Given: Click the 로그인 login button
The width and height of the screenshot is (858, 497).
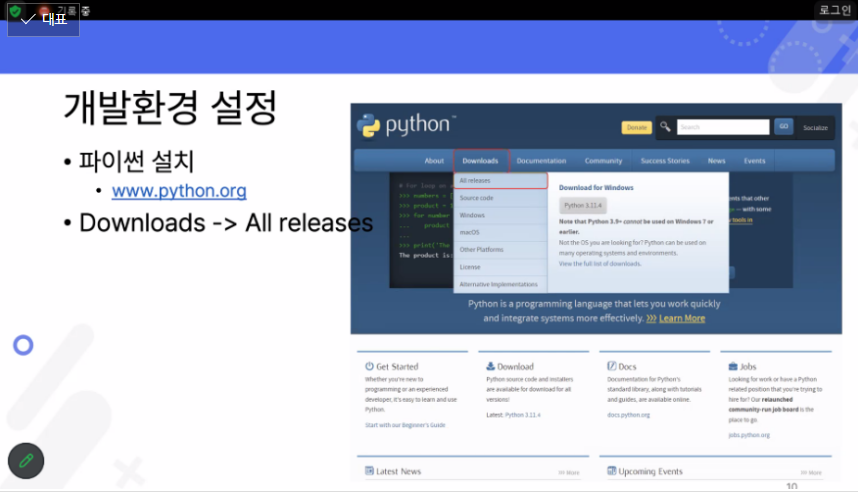Looking at the screenshot, I should 834,10.
